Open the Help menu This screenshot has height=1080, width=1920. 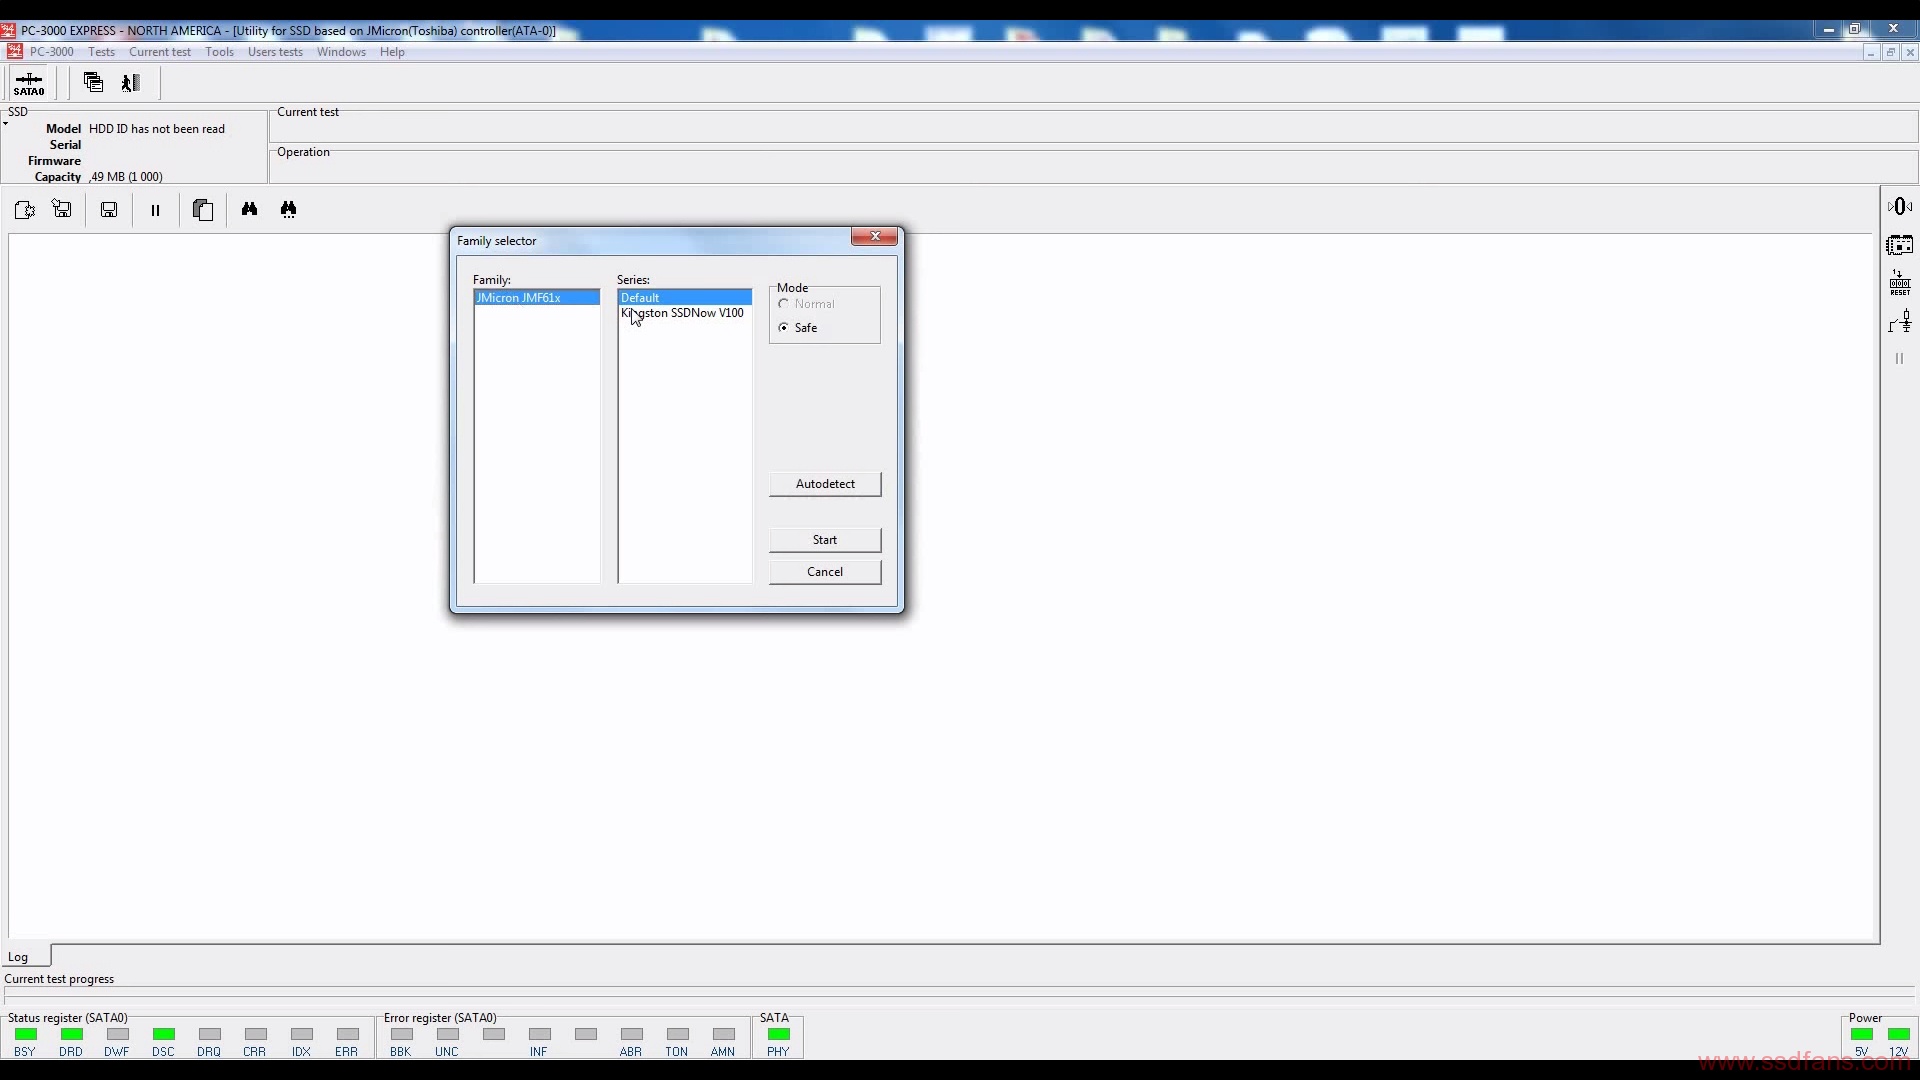(x=392, y=52)
